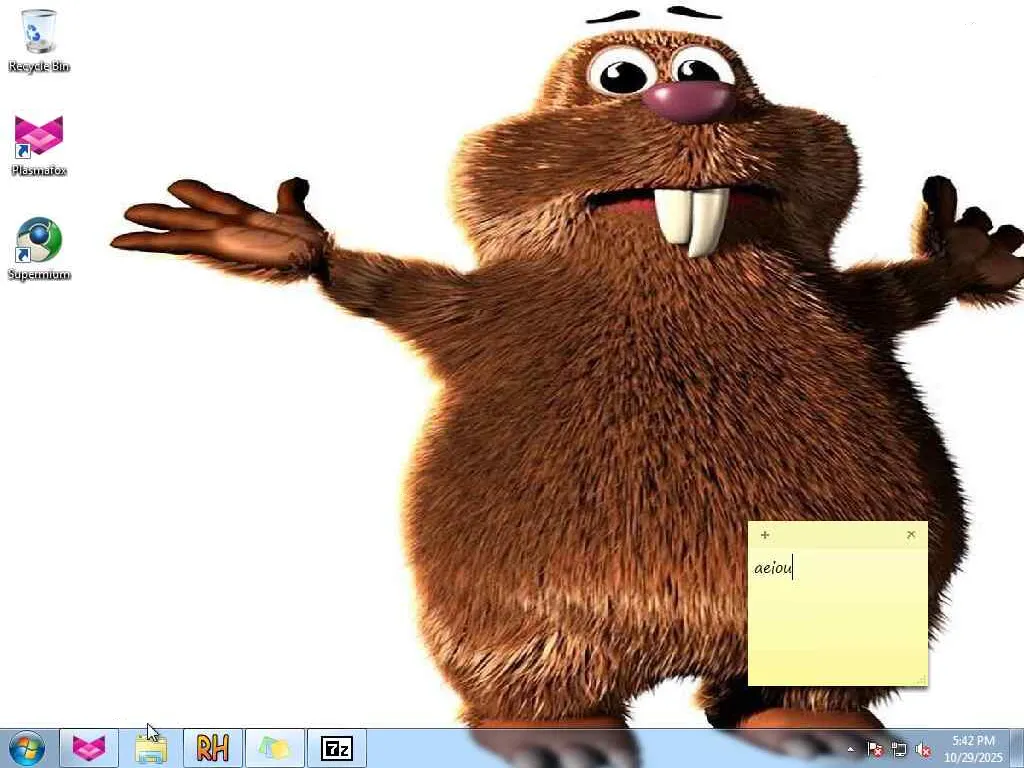The height and width of the screenshot is (768, 1024).
Task: Click the muted volume tray icon
Action: 923,749
